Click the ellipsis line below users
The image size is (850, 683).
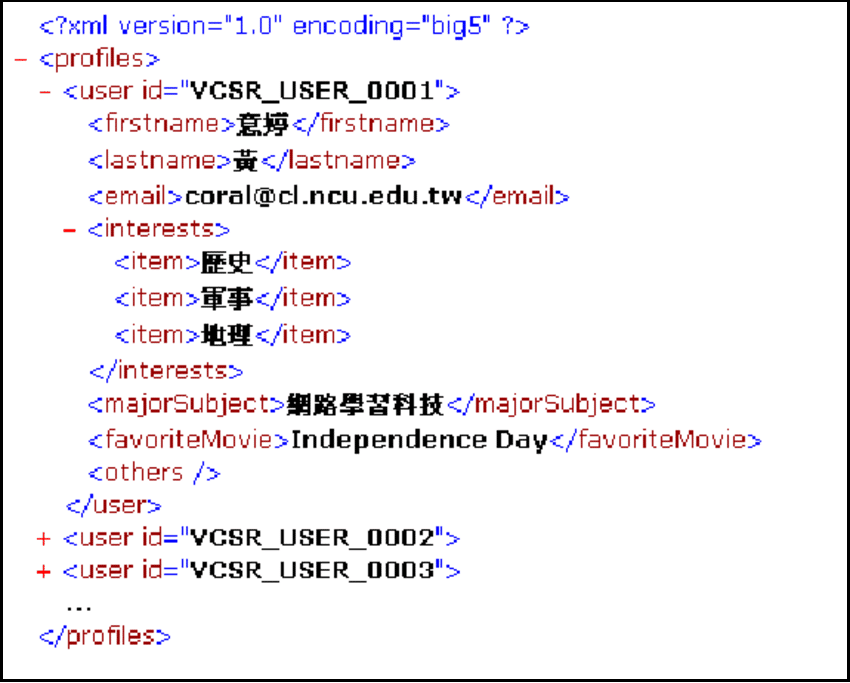(79, 608)
